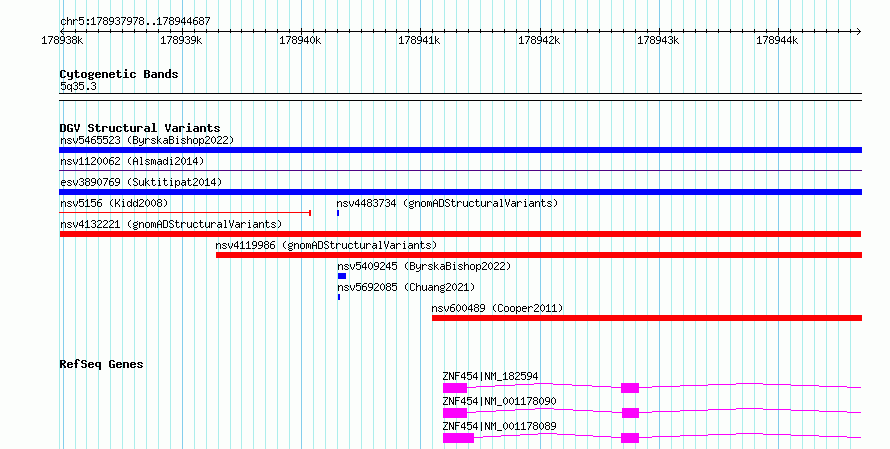Open the Cytogenetic Bands track heading
Image resolution: width=890 pixels, height=449 pixels.
pos(119,74)
